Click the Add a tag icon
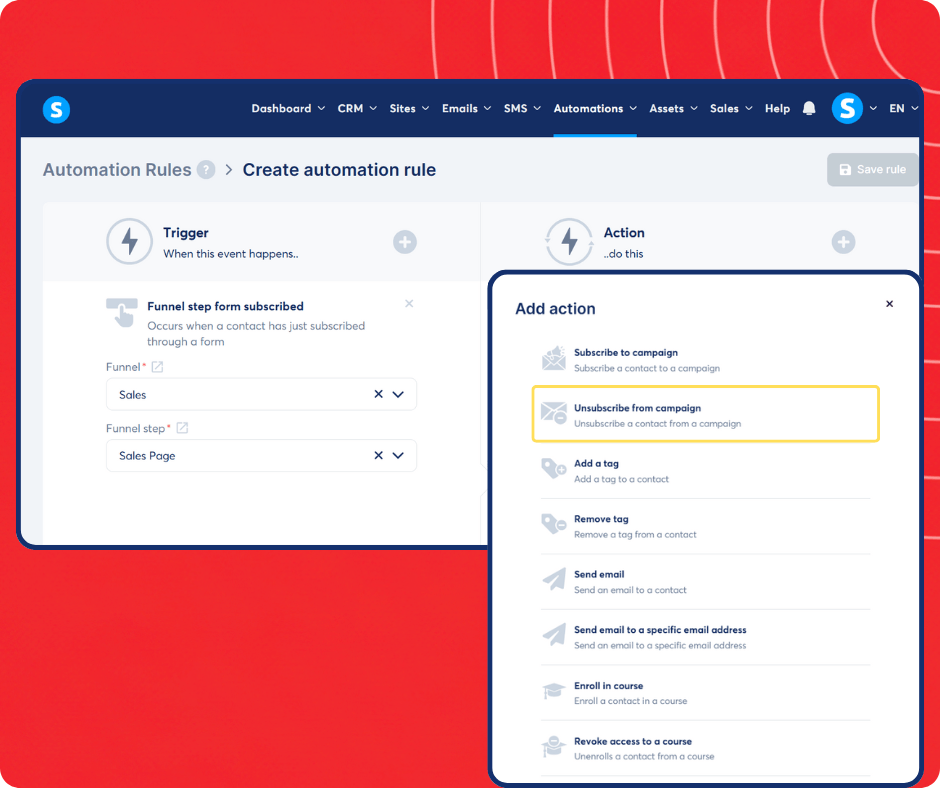This screenshot has width=940, height=788. coord(553,469)
